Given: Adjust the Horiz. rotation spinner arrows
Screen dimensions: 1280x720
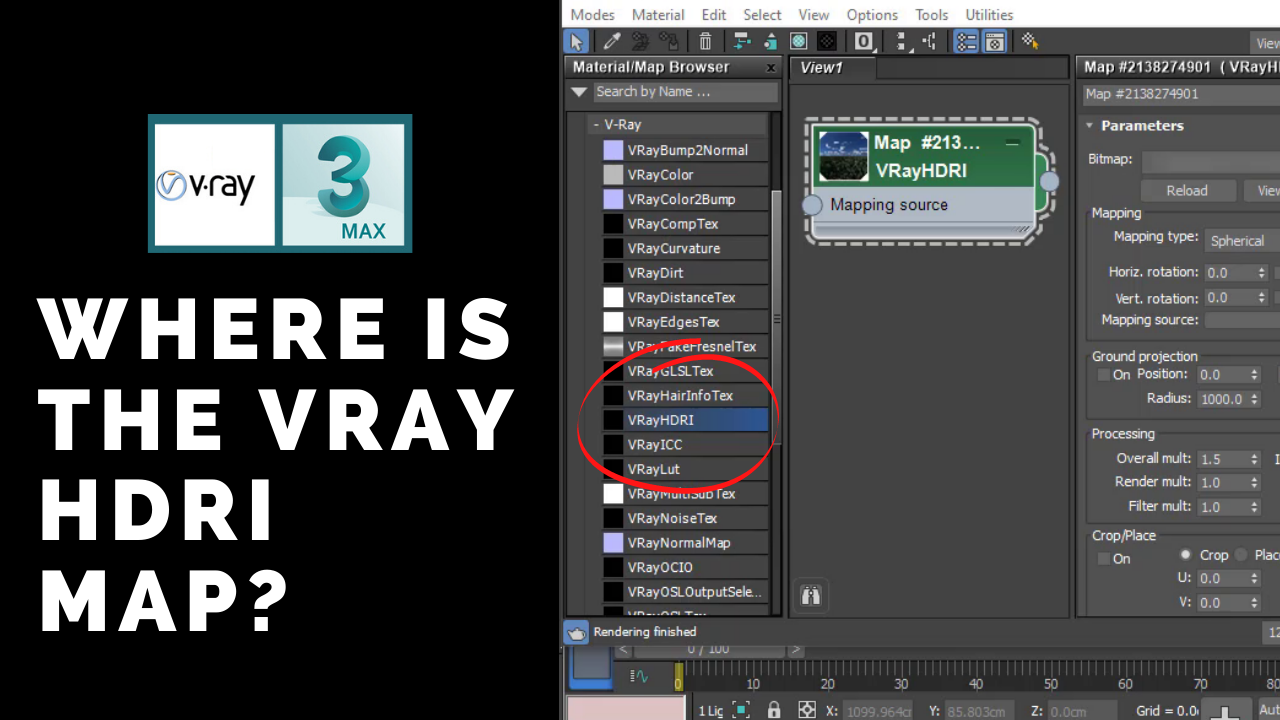Looking at the screenshot, I should pyautogui.click(x=1262, y=273).
